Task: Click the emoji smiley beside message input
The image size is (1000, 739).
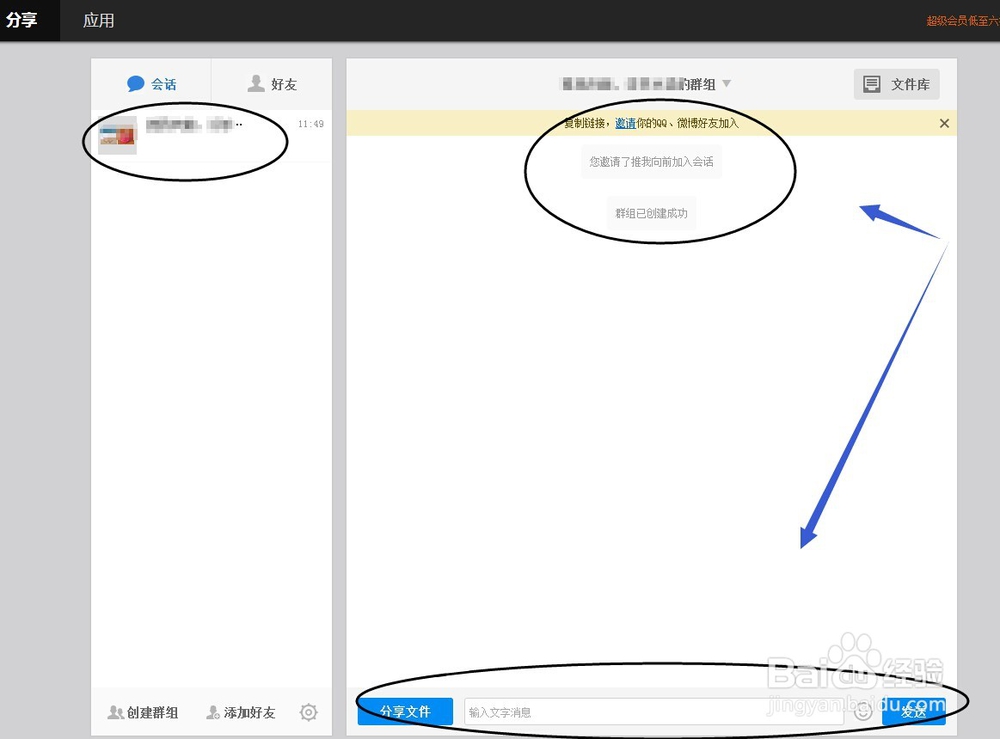Action: 863,711
